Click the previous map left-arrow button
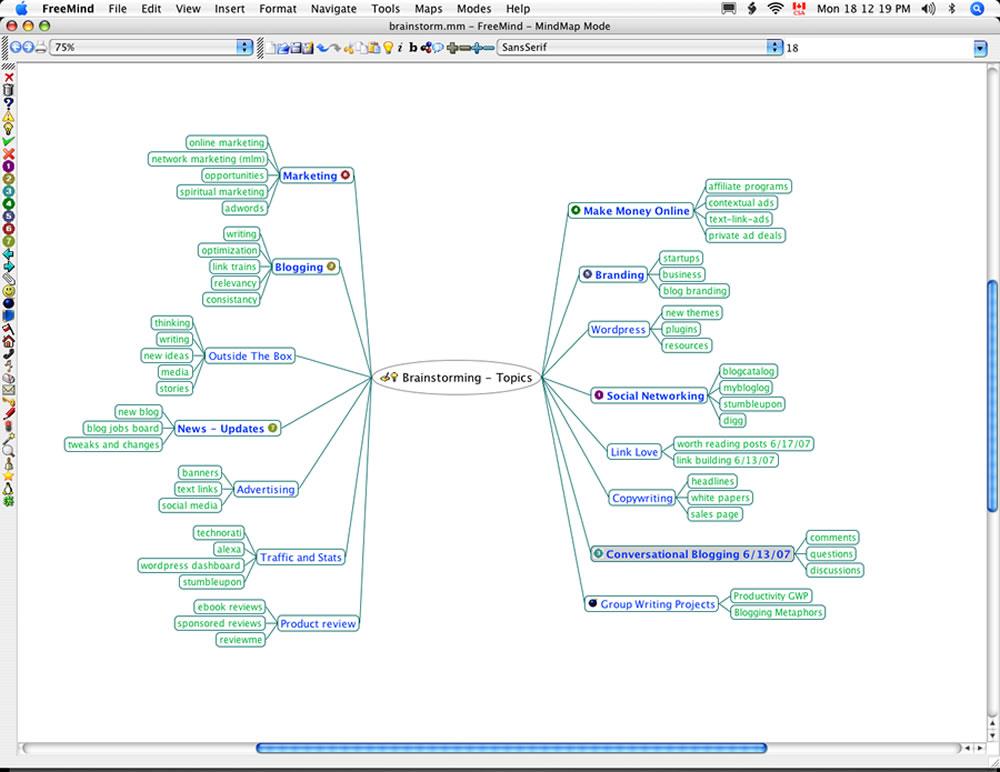The height and width of the screenshot is (772, 1000). tap(16, 47)
